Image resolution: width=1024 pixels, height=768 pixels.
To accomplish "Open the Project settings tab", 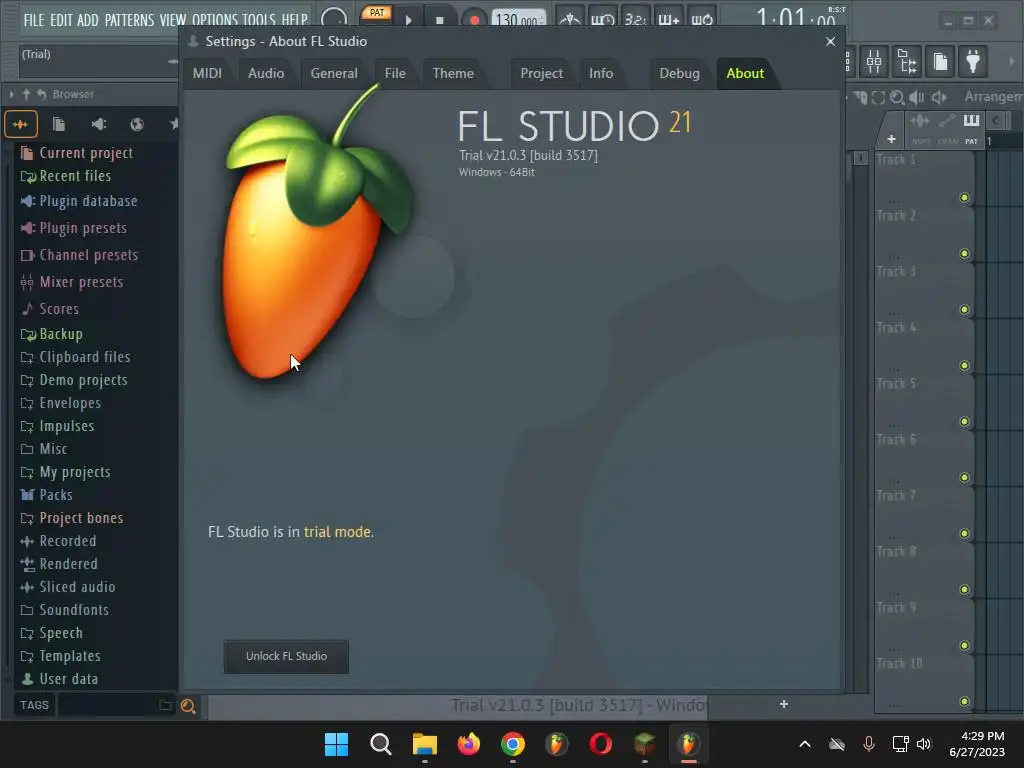I will (541, 73).
